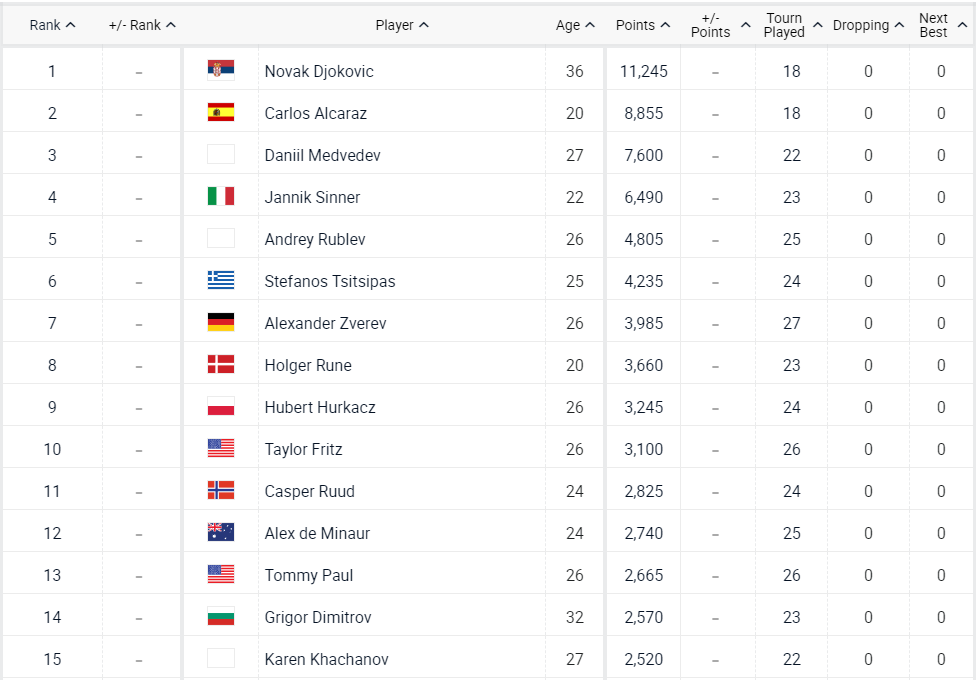Click the Bulgarian flag beside Grigor Dimitrov
Image resolution: width=976 pixels, height=680 pixels.
221,616
